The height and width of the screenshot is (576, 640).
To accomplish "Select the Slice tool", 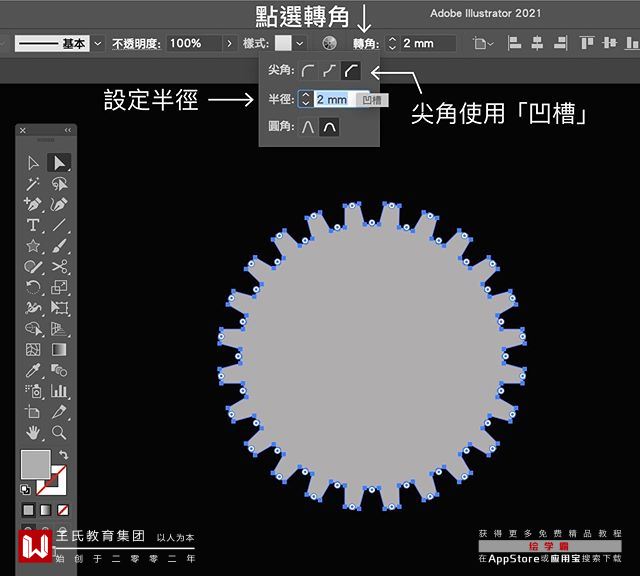I will 59,412.
